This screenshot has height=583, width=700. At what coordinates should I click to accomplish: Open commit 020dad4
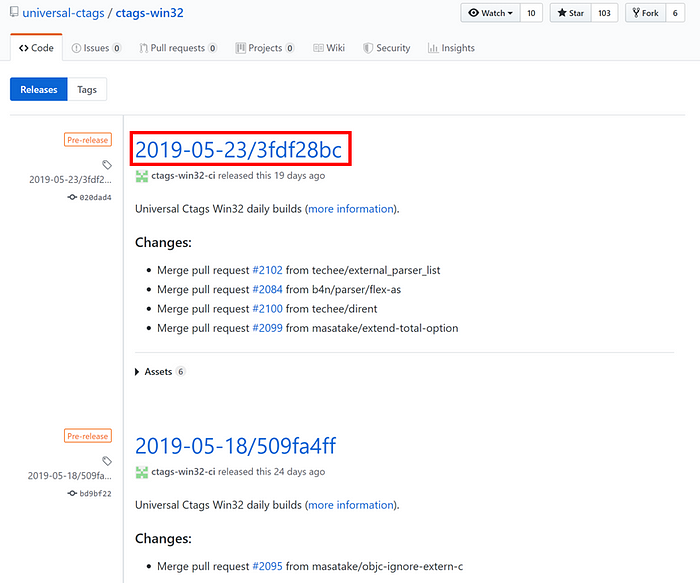coord(89,197)
